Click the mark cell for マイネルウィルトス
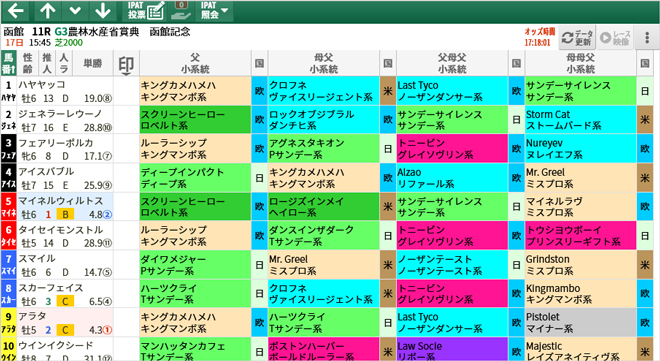Screen dimensions: 660x361 (x=126, y=207)
